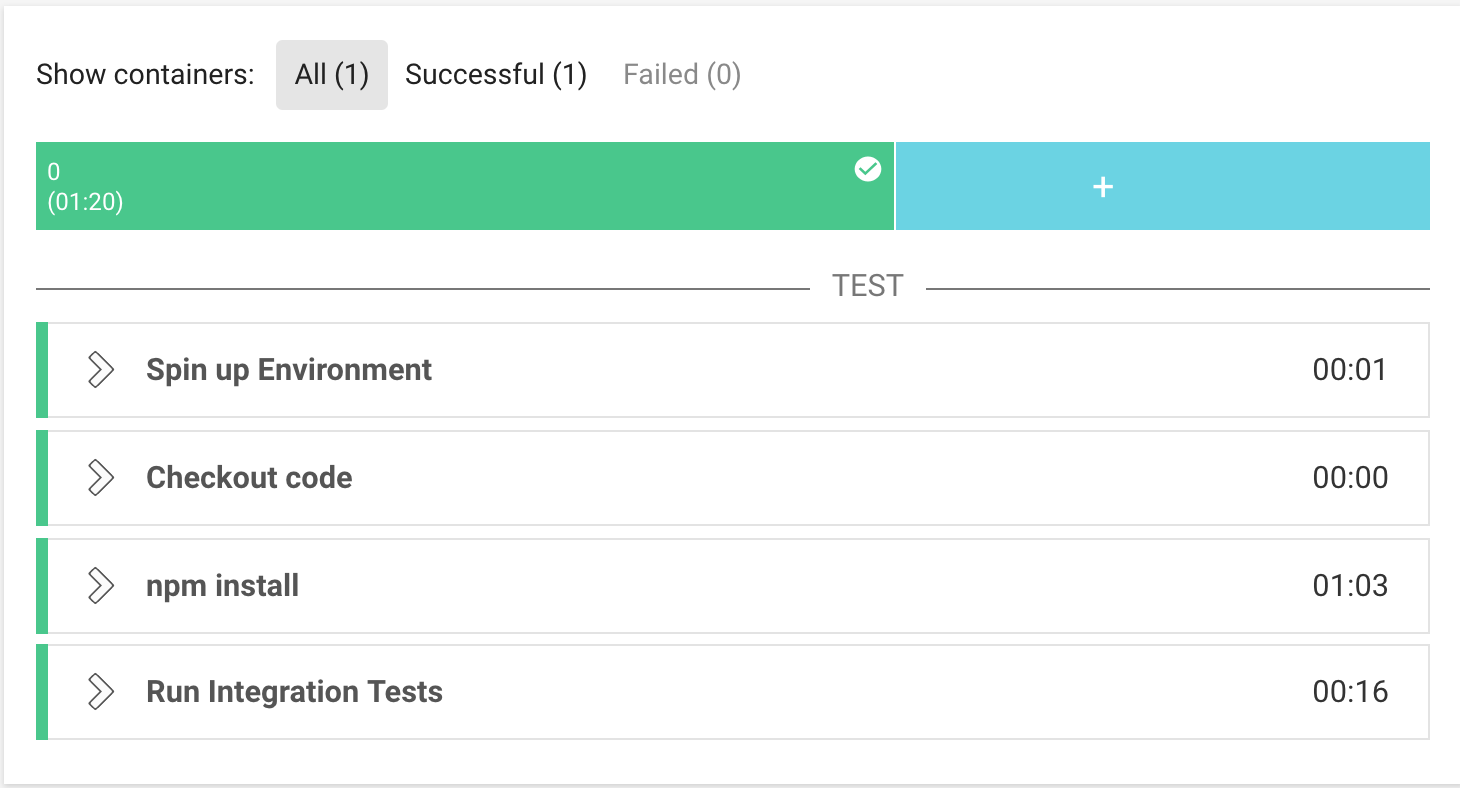Show All (1) containers
The height and width of the screenshot is (788, 1460).
pos(332,75)
